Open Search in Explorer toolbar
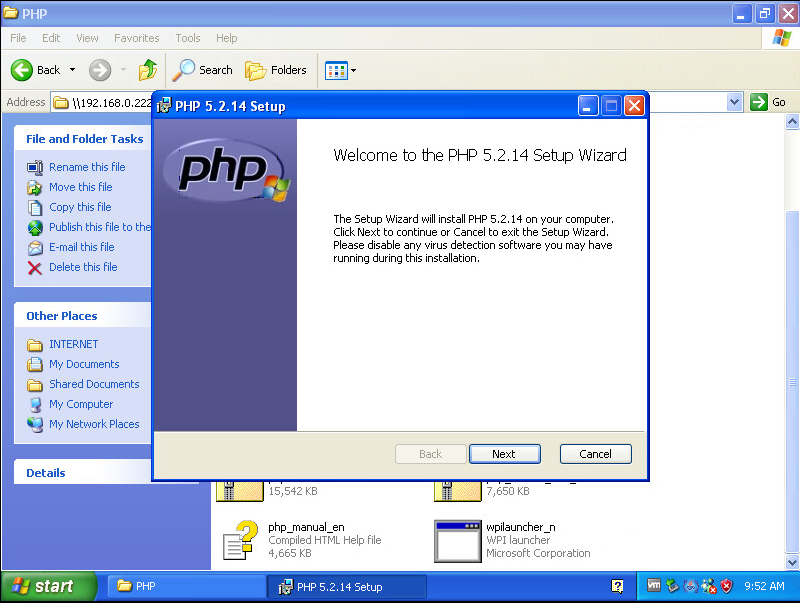The width and height of the screenshot is (800, 603). point(203,70)
